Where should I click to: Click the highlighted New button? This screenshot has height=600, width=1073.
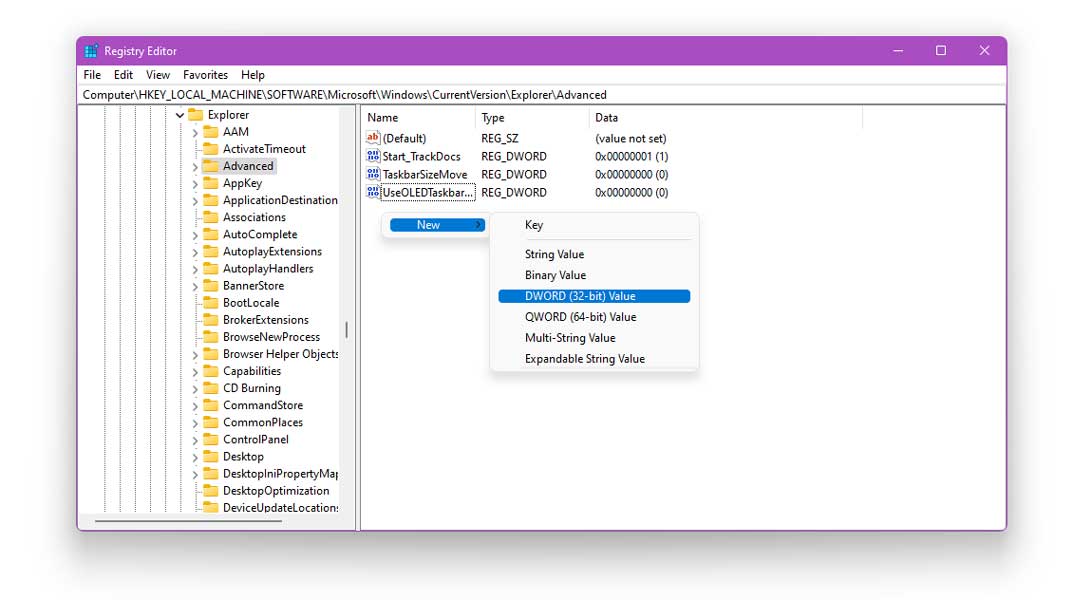click(435, 224)
